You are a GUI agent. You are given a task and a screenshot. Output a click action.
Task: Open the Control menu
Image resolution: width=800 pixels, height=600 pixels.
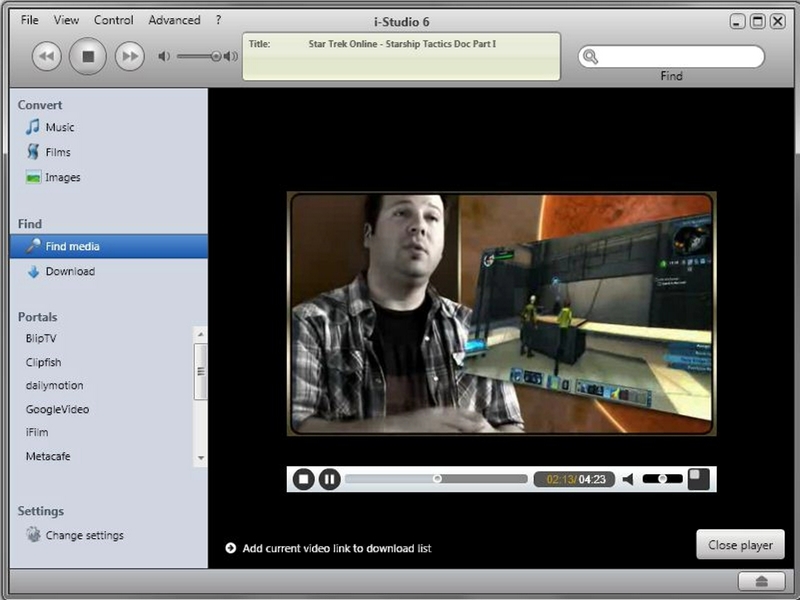pyautogui.click(x=113, y=20)
